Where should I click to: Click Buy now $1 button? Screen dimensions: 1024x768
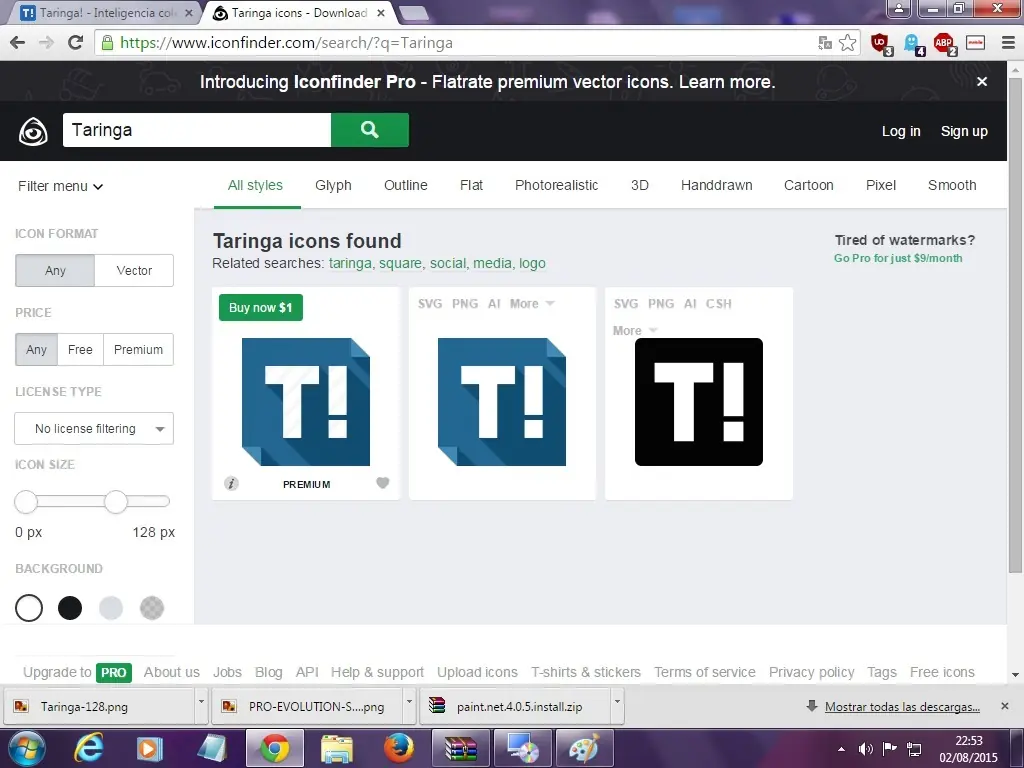[x=261, y=308]
